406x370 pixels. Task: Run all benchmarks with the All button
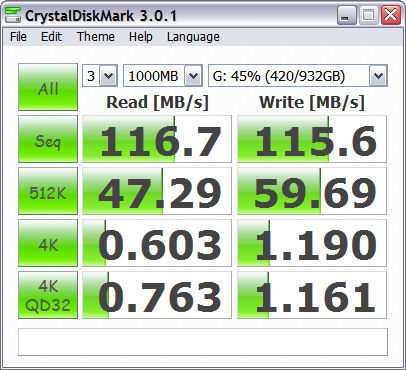48,87
